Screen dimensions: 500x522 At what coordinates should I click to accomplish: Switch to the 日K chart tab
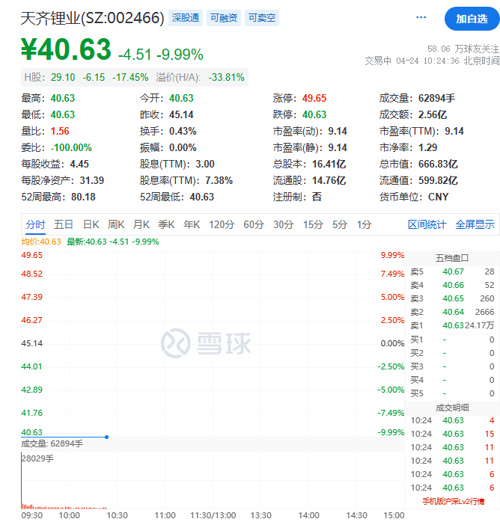(91, 225)
